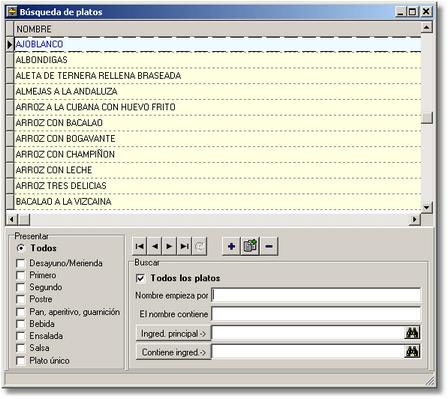Select ALMEJAS A LA ANDALUZA row
This screenshot has height=399, width=448.
pyautogui.click(x=217, y=91)
